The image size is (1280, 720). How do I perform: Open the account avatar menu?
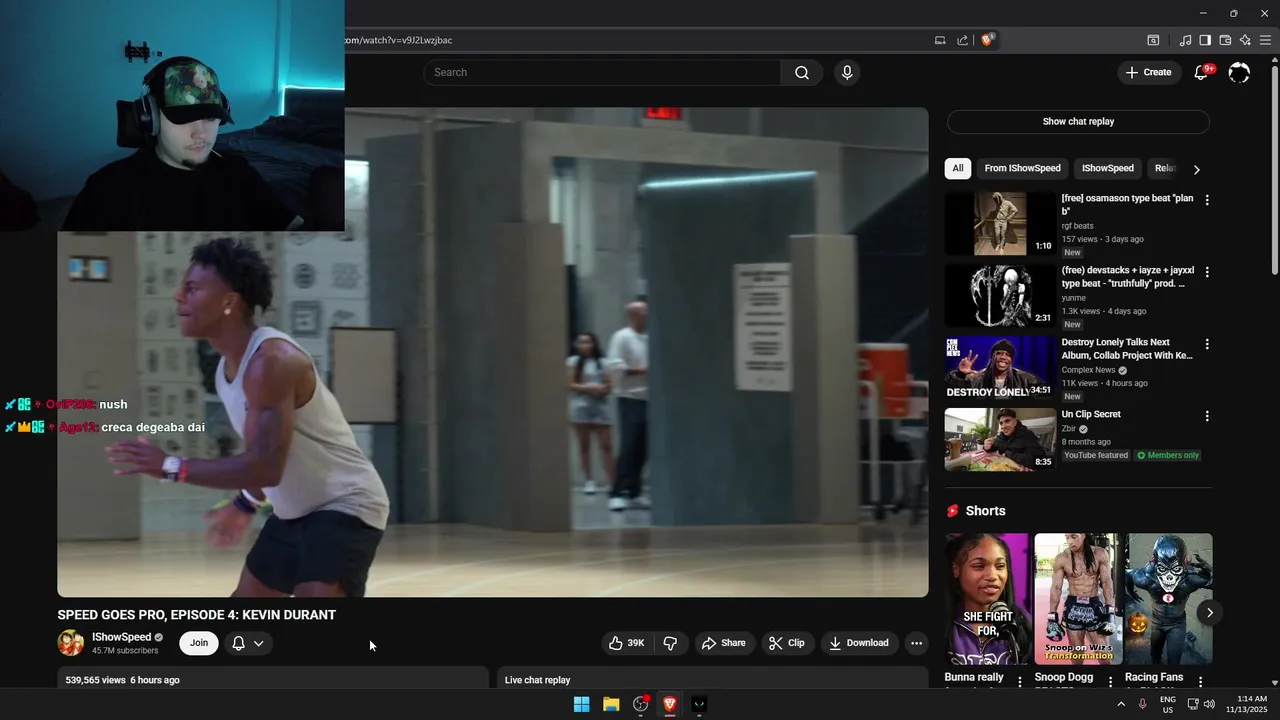click(x=1239, y=72)
